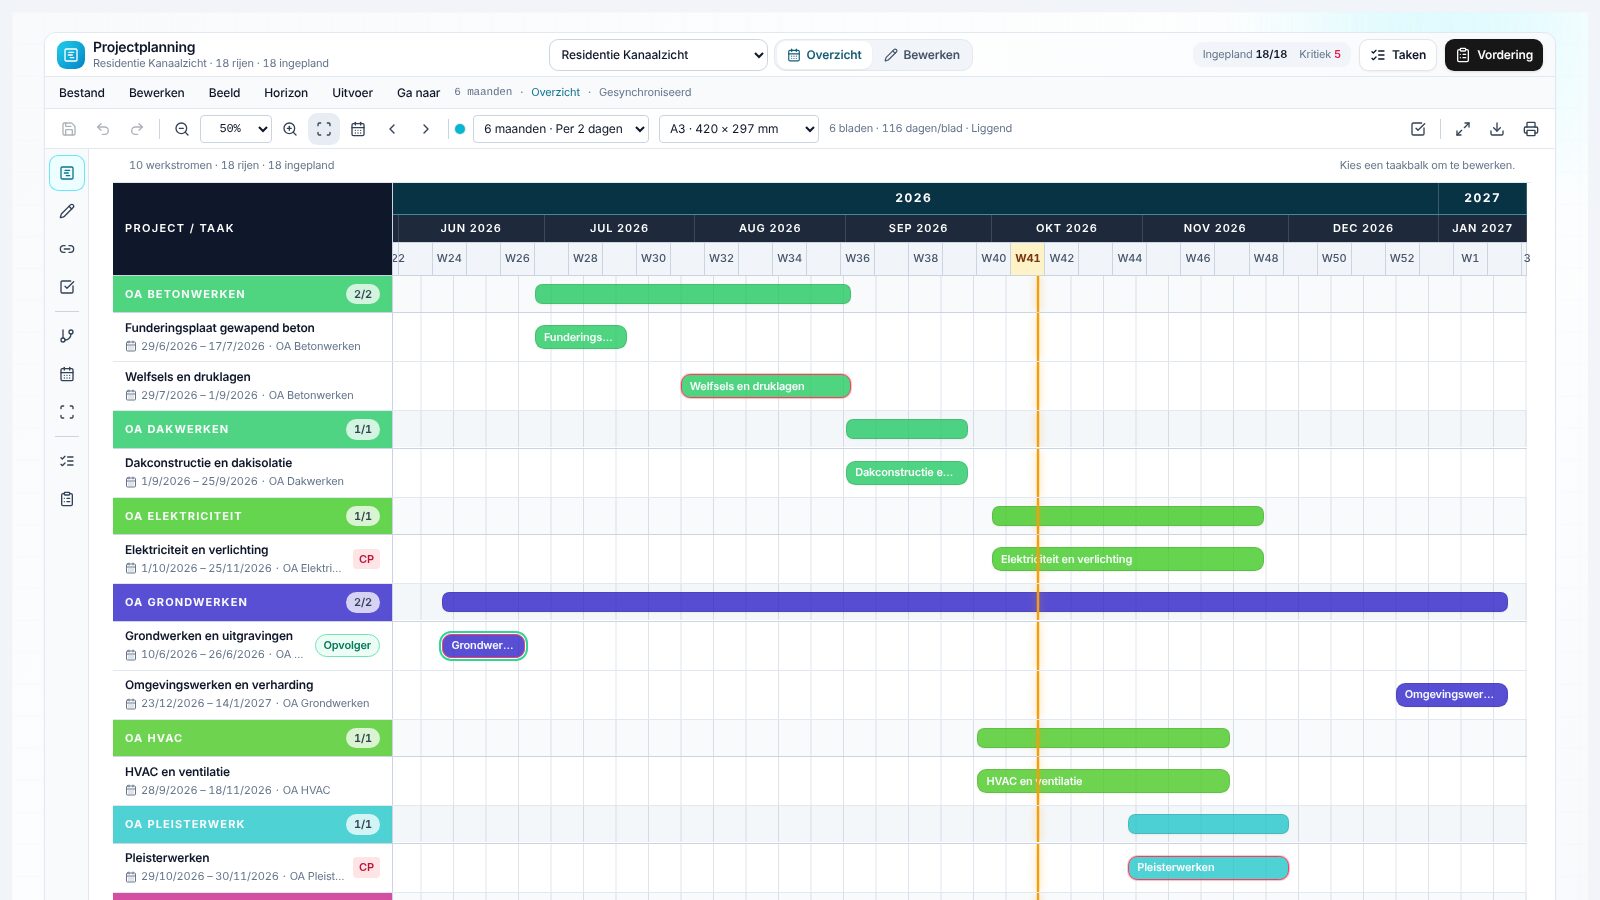Viewport: 1600px width, 900px height.
Task: Switch to the Overzicht view toggle
Action: pyautogui.click(x=825, y=55)
